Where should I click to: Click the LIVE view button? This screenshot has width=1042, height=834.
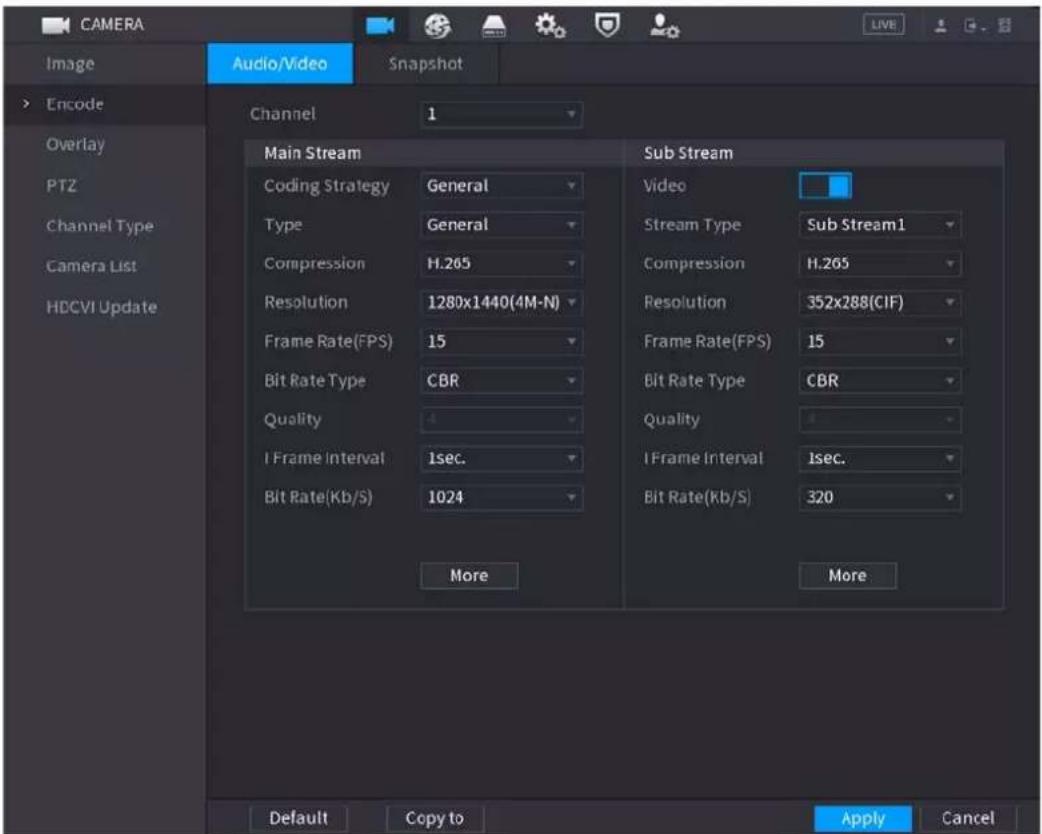pos(883,25)
